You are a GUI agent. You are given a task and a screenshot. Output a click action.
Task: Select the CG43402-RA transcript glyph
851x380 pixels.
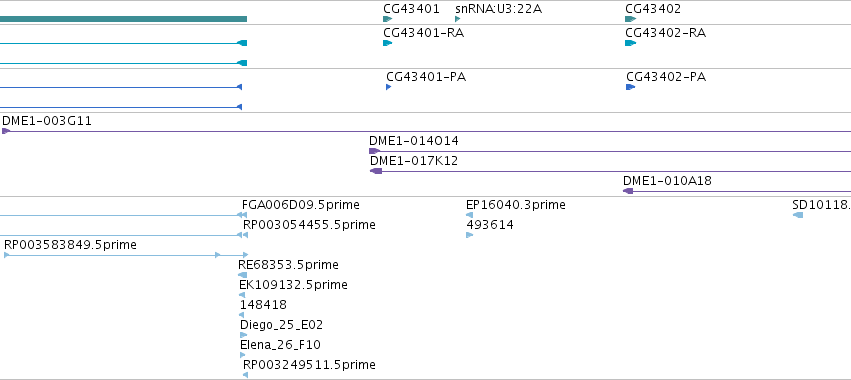click(x=631, y=43)
